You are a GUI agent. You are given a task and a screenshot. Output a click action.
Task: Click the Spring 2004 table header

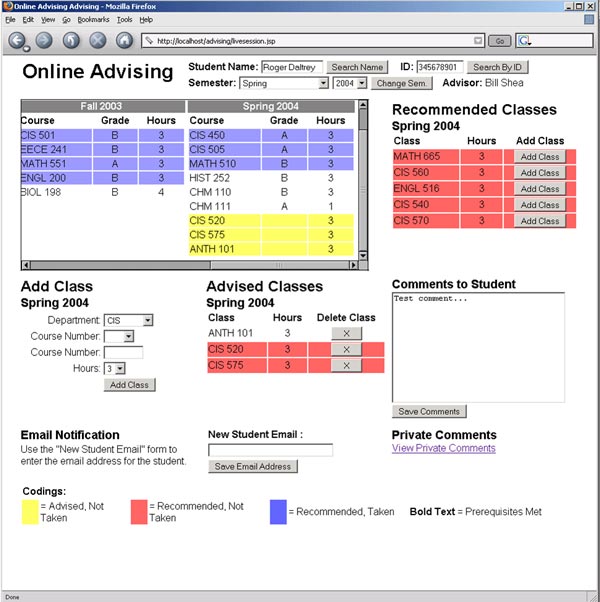click(x=271, y=106)
